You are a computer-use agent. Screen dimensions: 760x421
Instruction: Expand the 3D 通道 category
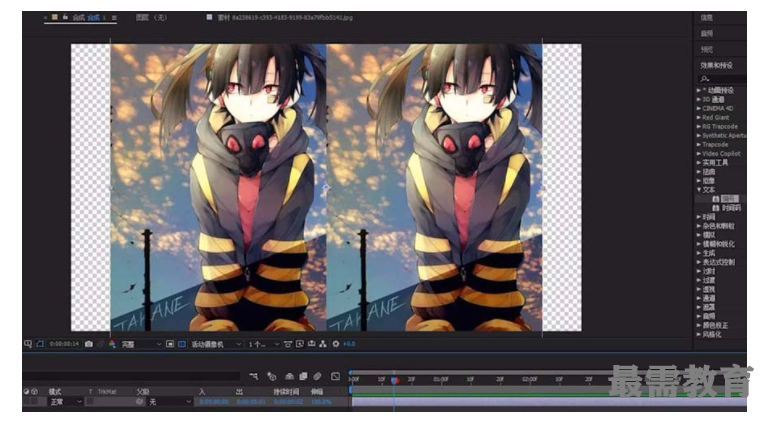(698, 99)
